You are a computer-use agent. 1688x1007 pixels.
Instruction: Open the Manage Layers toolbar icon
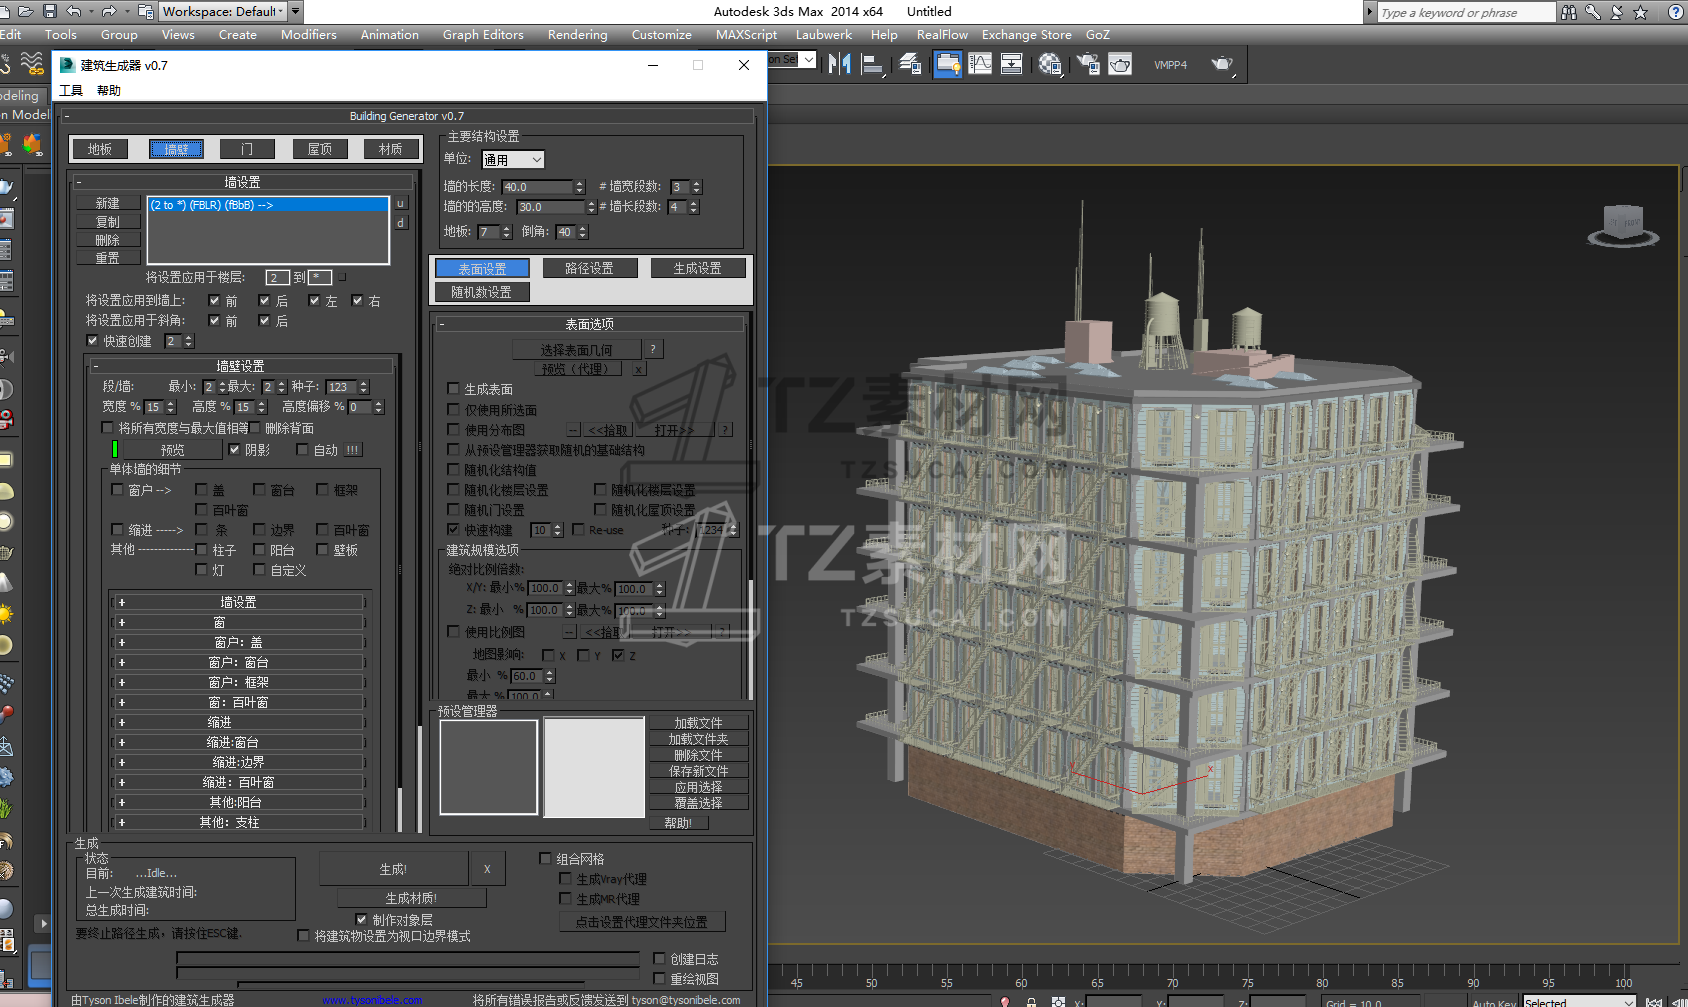(x=909, y=65)
